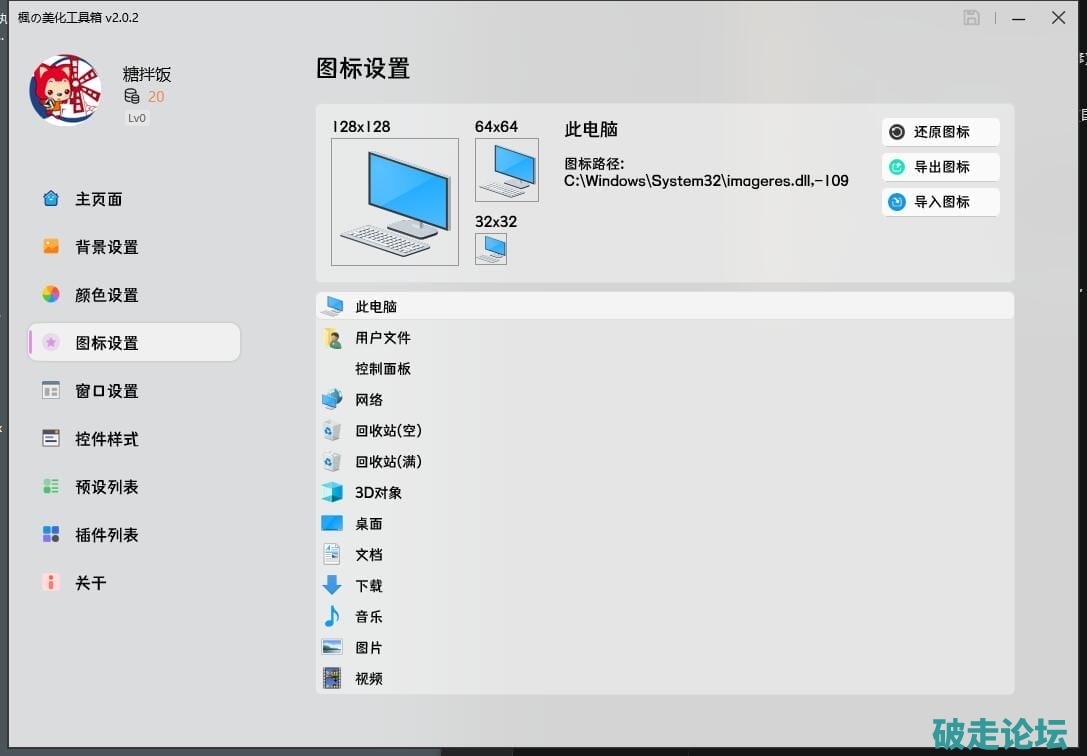Click the 导出图标 export button
The image size is (1087, 756).
click(x=940, y=167)
